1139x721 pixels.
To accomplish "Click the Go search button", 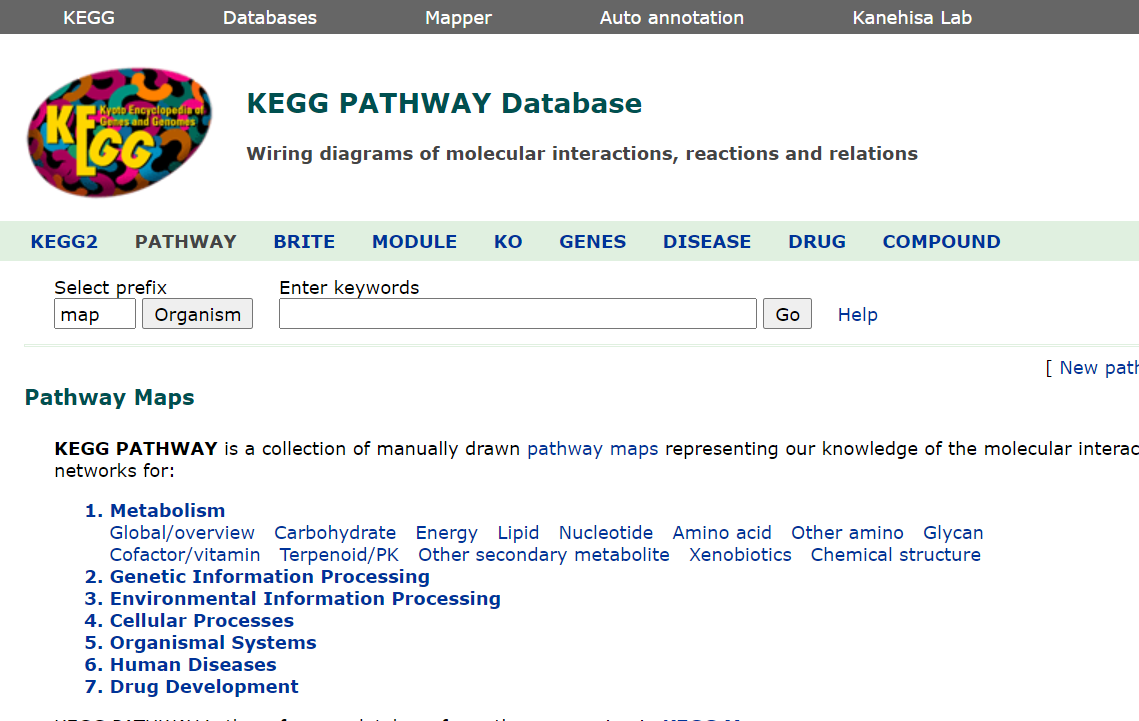I will tap(787, 314).
